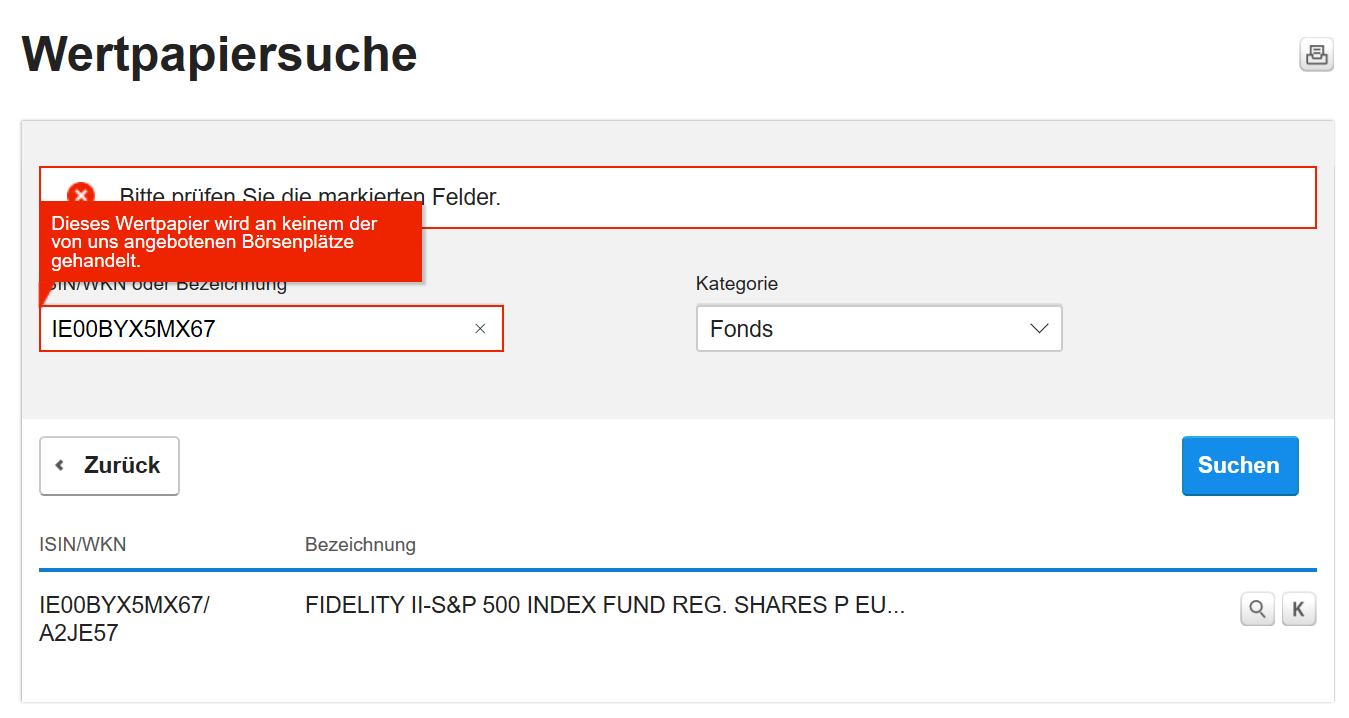Click the print icon beside the page title
Image resolution: width=1349 pixels, height=718 pixels.
[1316, 55]
